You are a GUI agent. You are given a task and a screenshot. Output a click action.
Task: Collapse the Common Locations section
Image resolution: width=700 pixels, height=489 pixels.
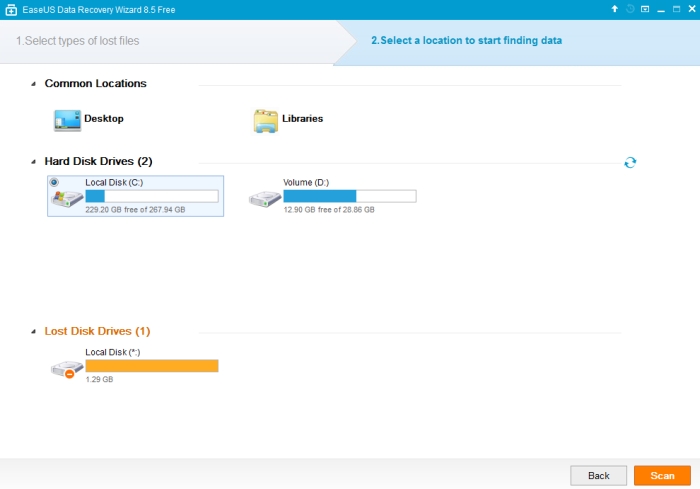click(33, 84)
